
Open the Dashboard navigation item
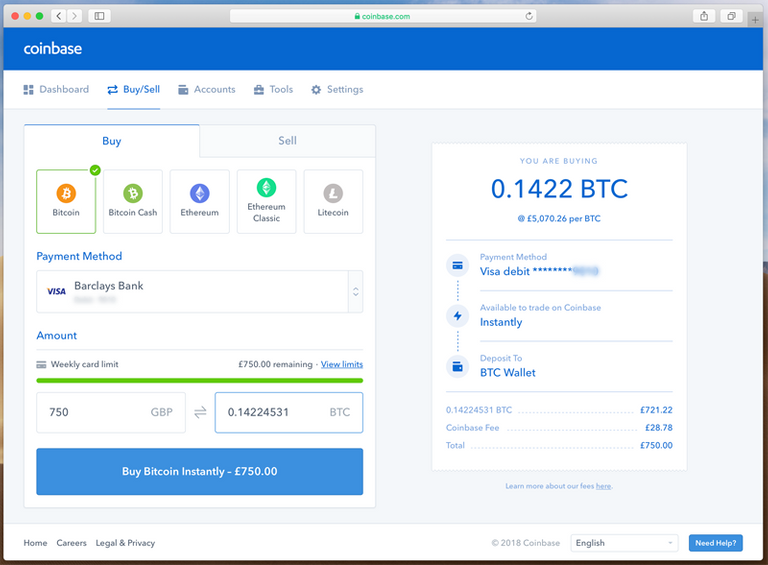tap(56, 90)
